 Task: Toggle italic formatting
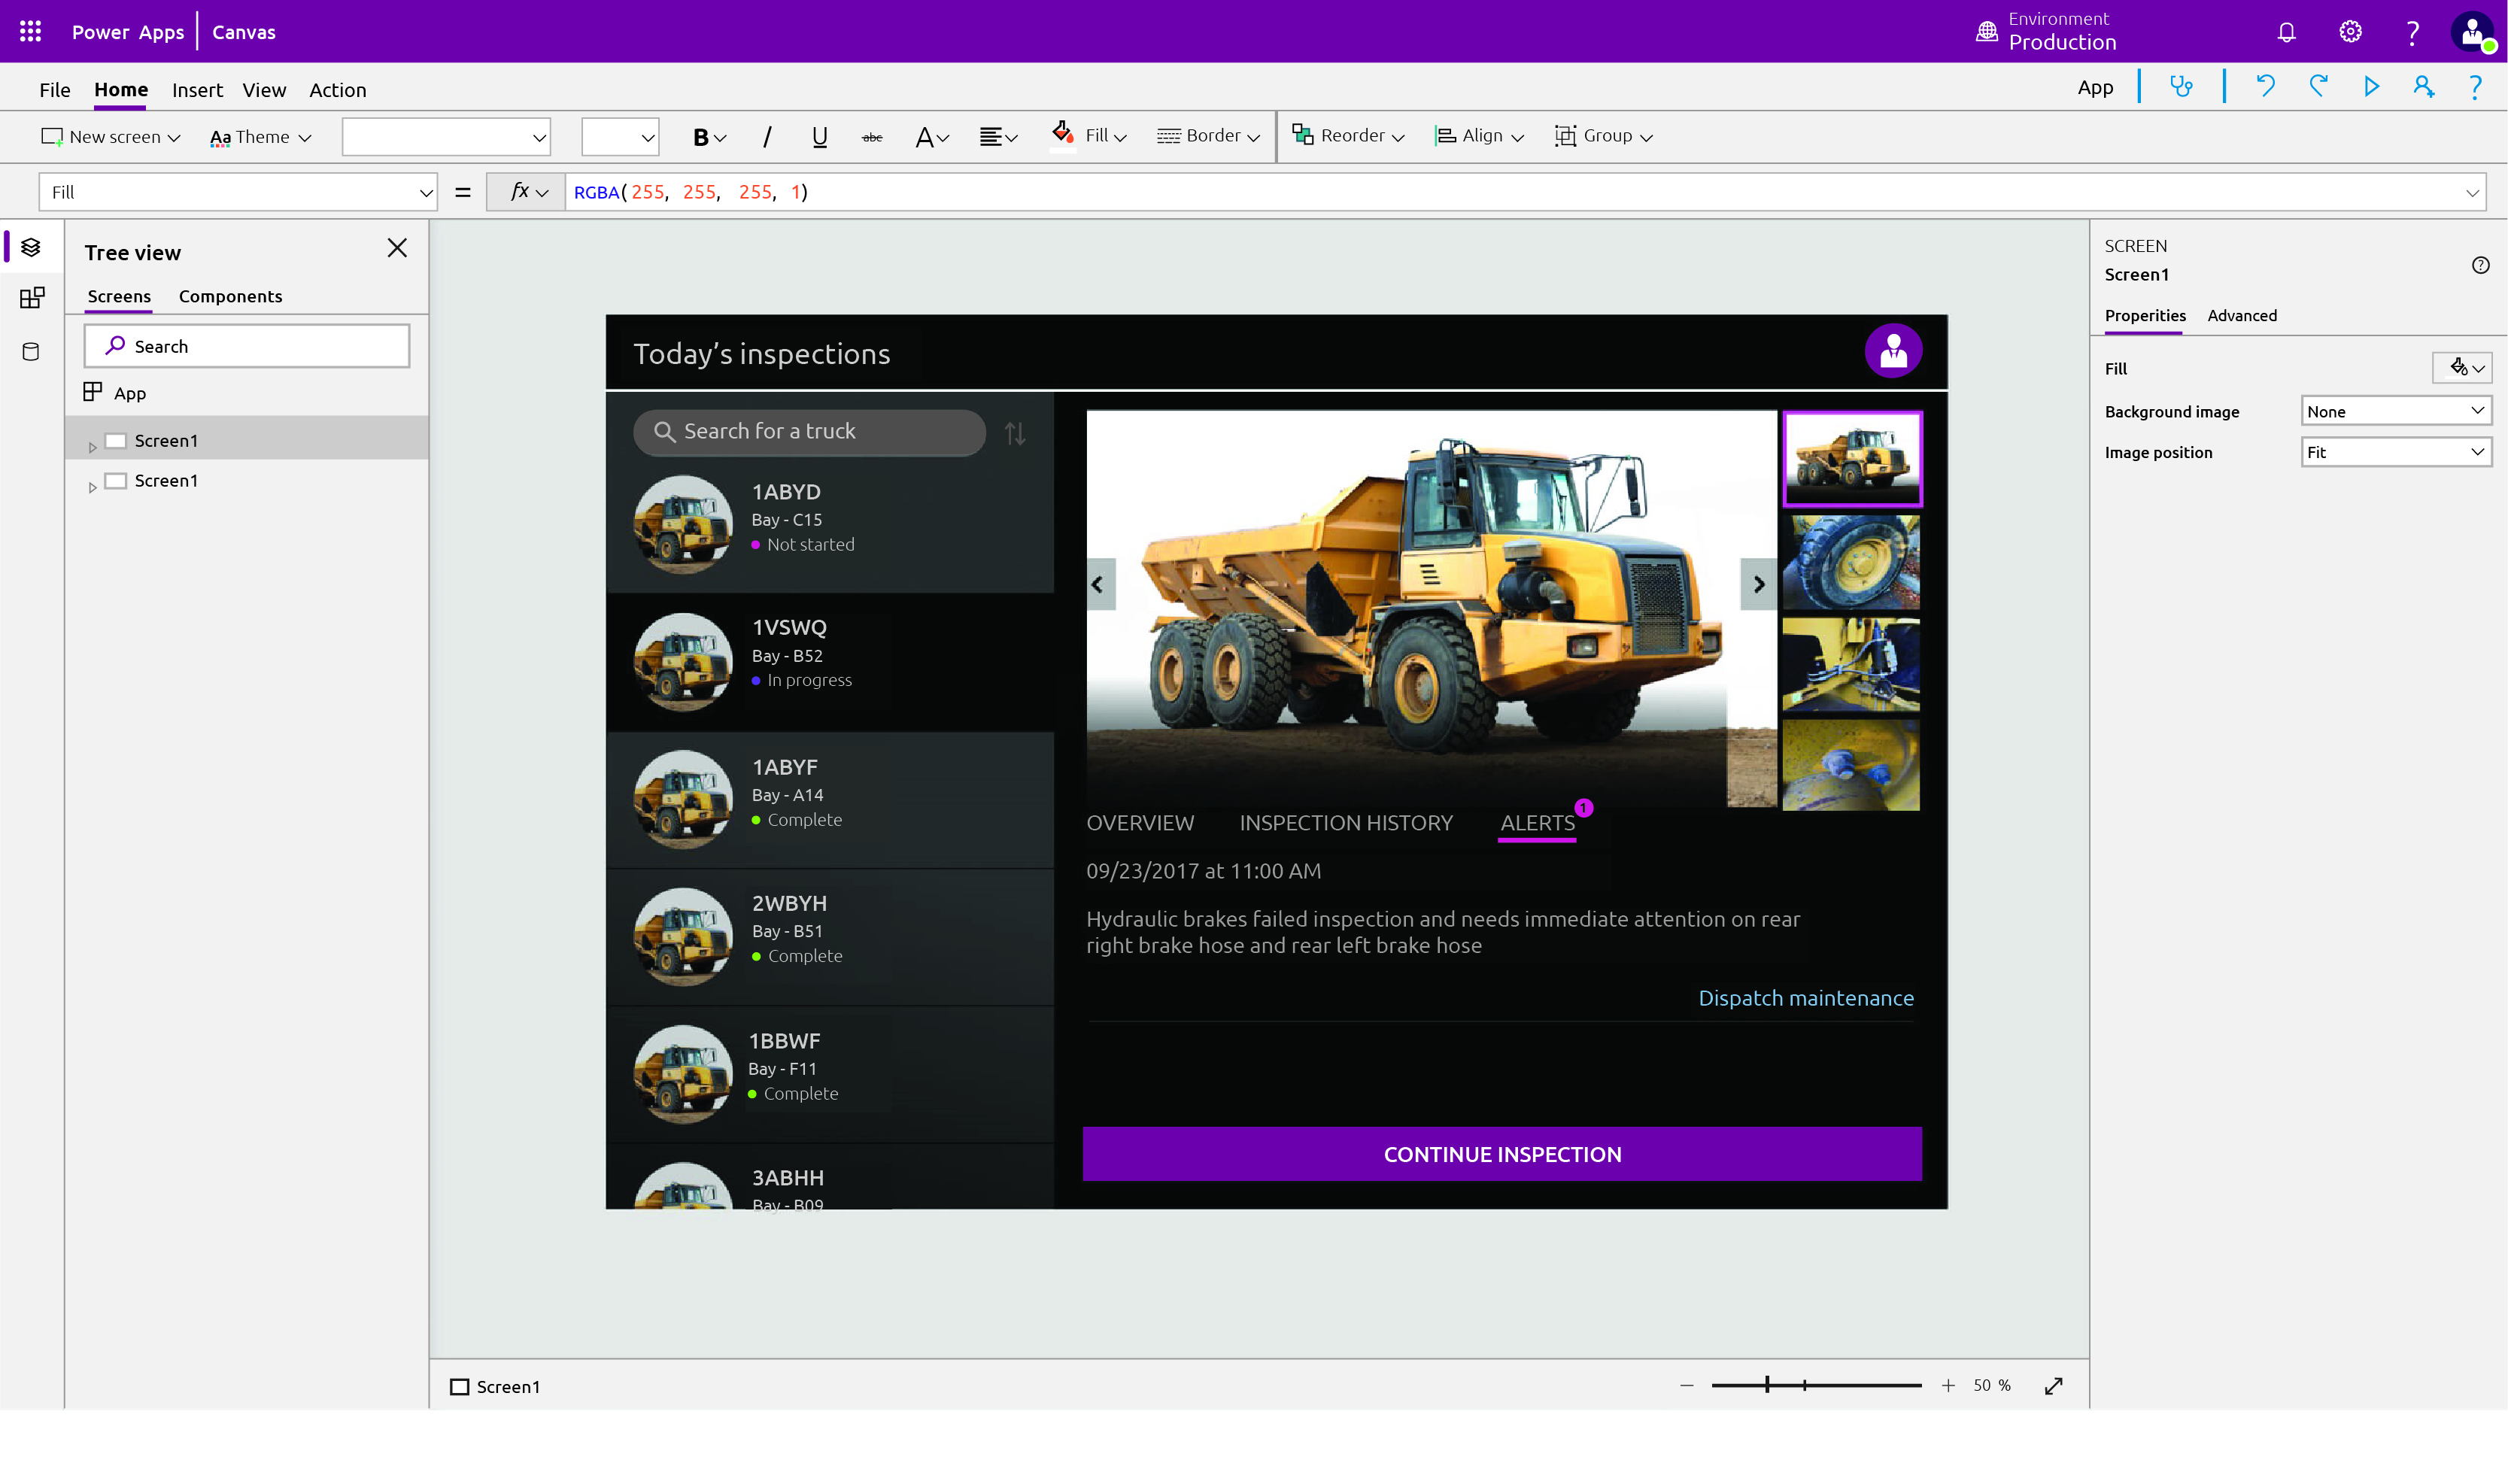767,137
